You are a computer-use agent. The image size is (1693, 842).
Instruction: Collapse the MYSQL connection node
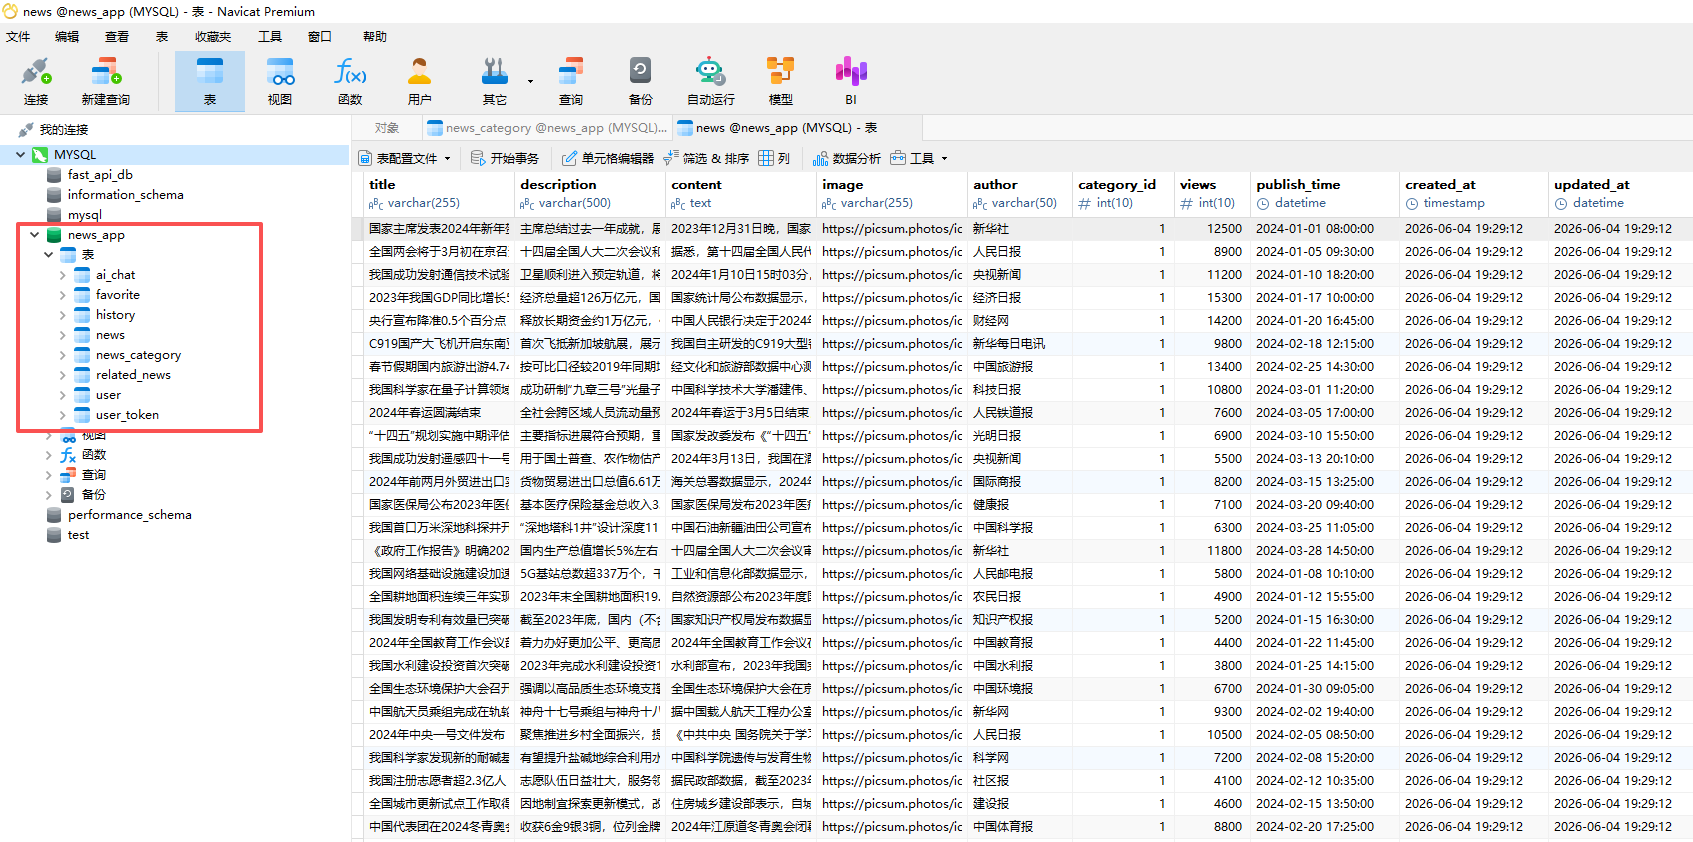[21, 155]
